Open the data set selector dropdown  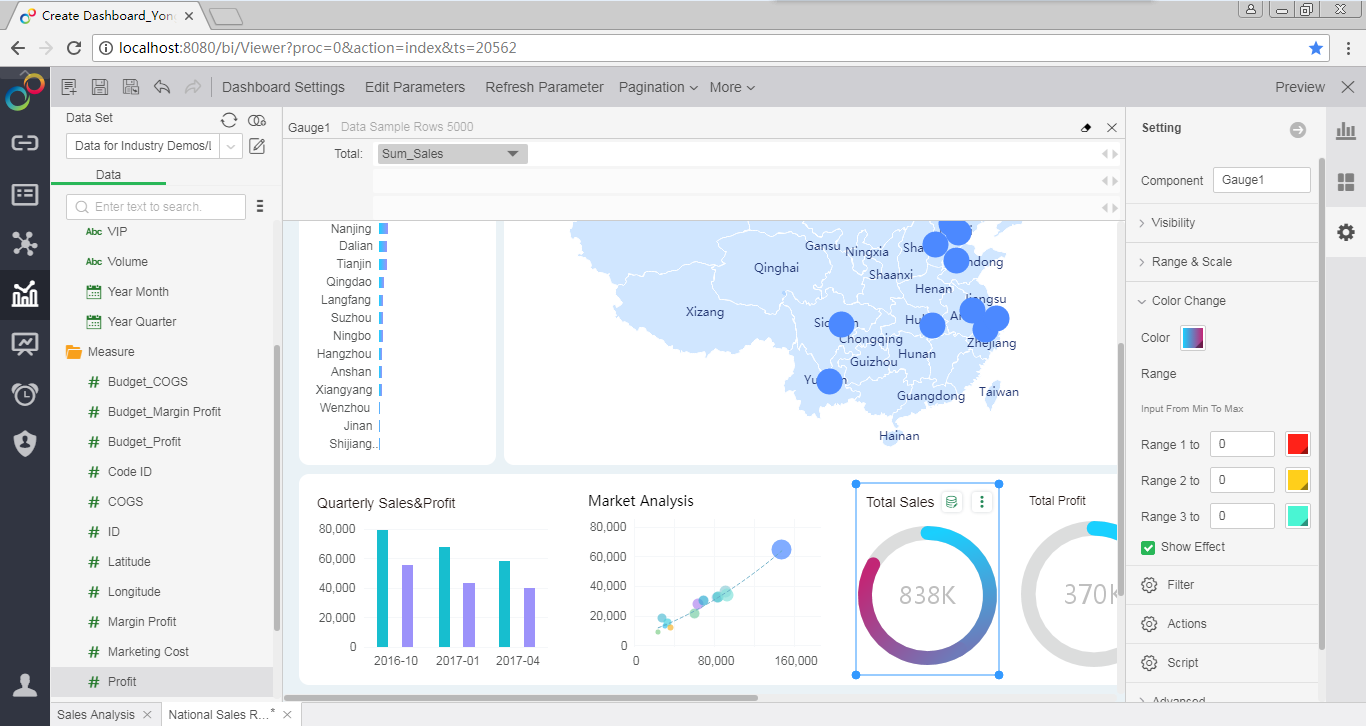(x=232, y=146)
